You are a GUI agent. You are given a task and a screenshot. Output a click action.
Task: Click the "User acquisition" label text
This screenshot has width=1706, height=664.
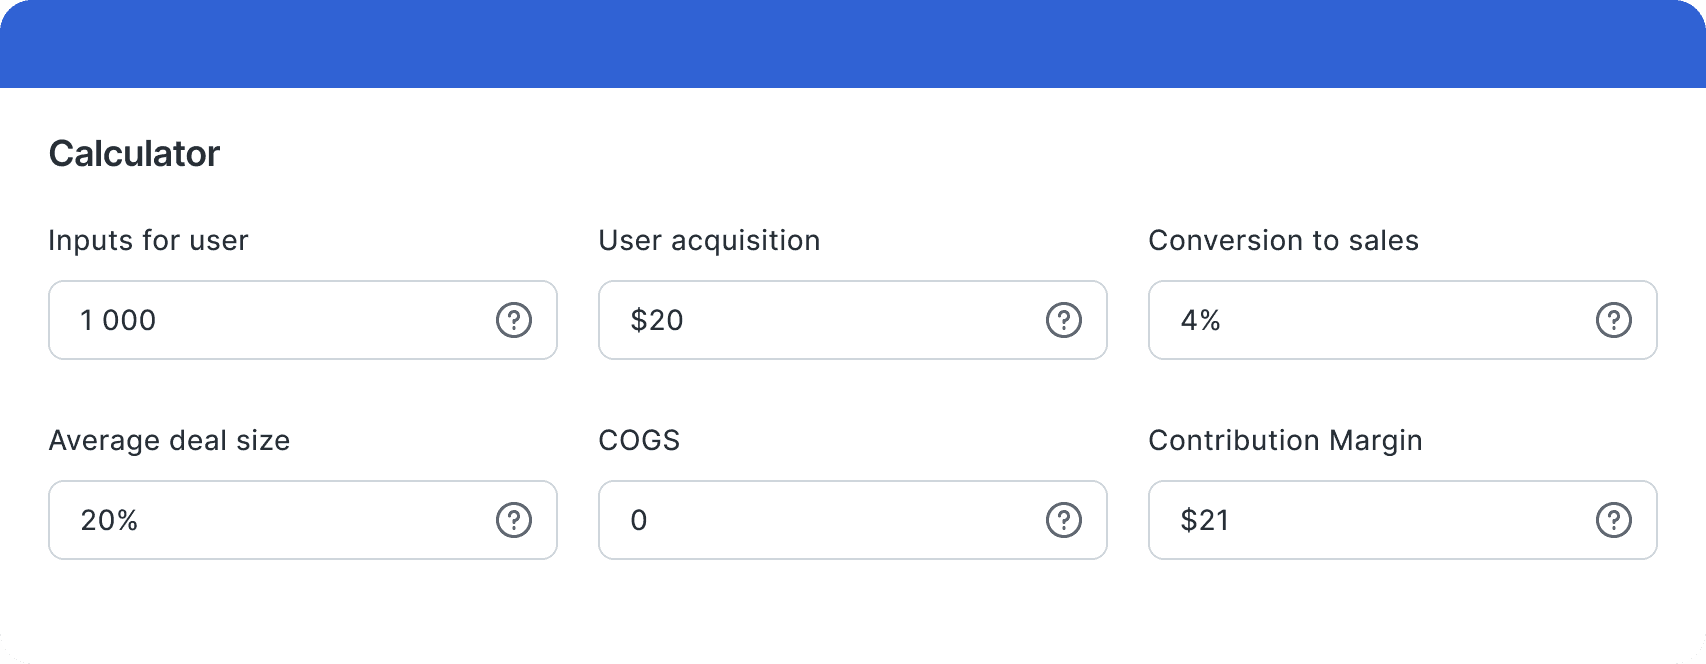click(x=709, y=241)
